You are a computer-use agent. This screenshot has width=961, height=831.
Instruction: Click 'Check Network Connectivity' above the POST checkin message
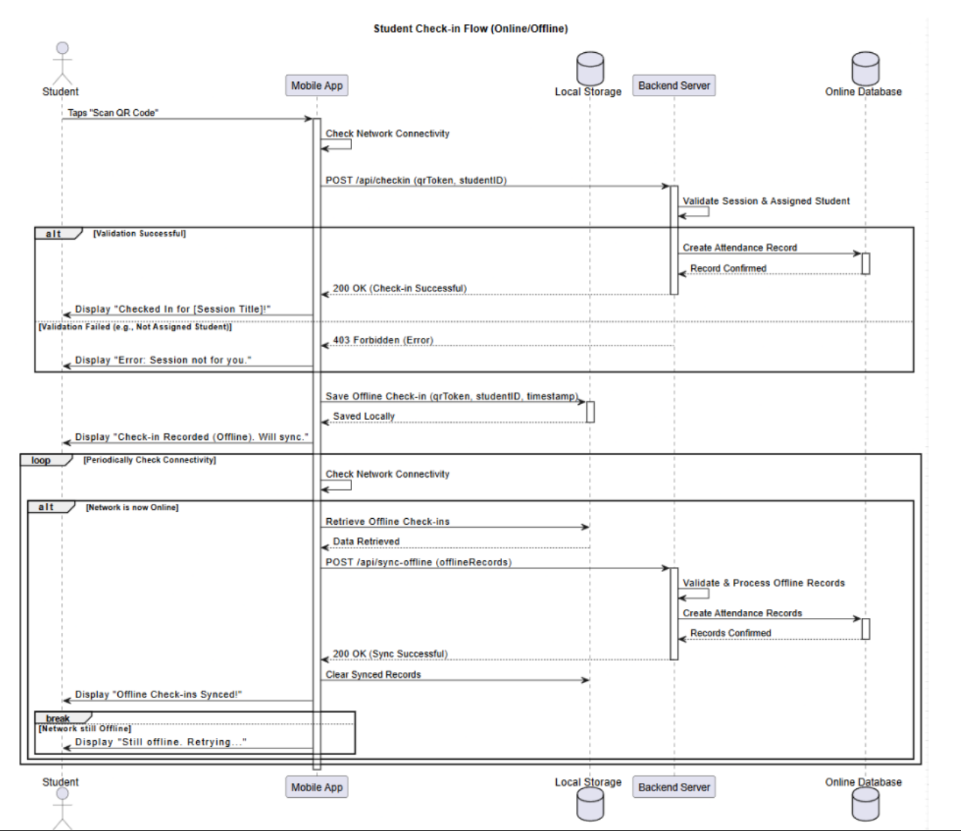coord(387,133)
